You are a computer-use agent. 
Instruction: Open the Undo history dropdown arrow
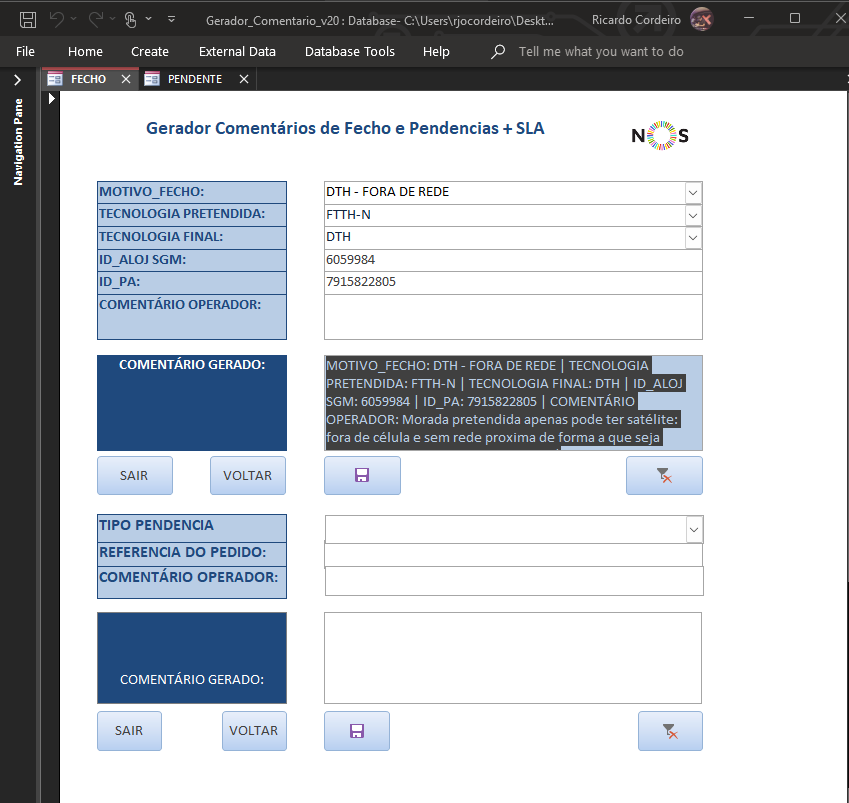click(x=74, y=19)
